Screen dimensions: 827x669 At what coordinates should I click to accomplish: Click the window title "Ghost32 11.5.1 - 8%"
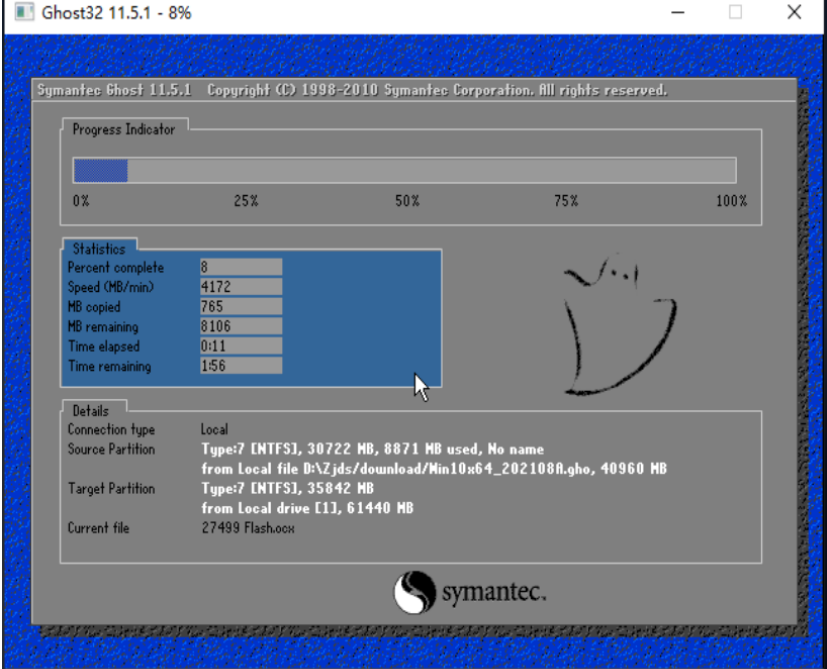(x=116, y=13)
